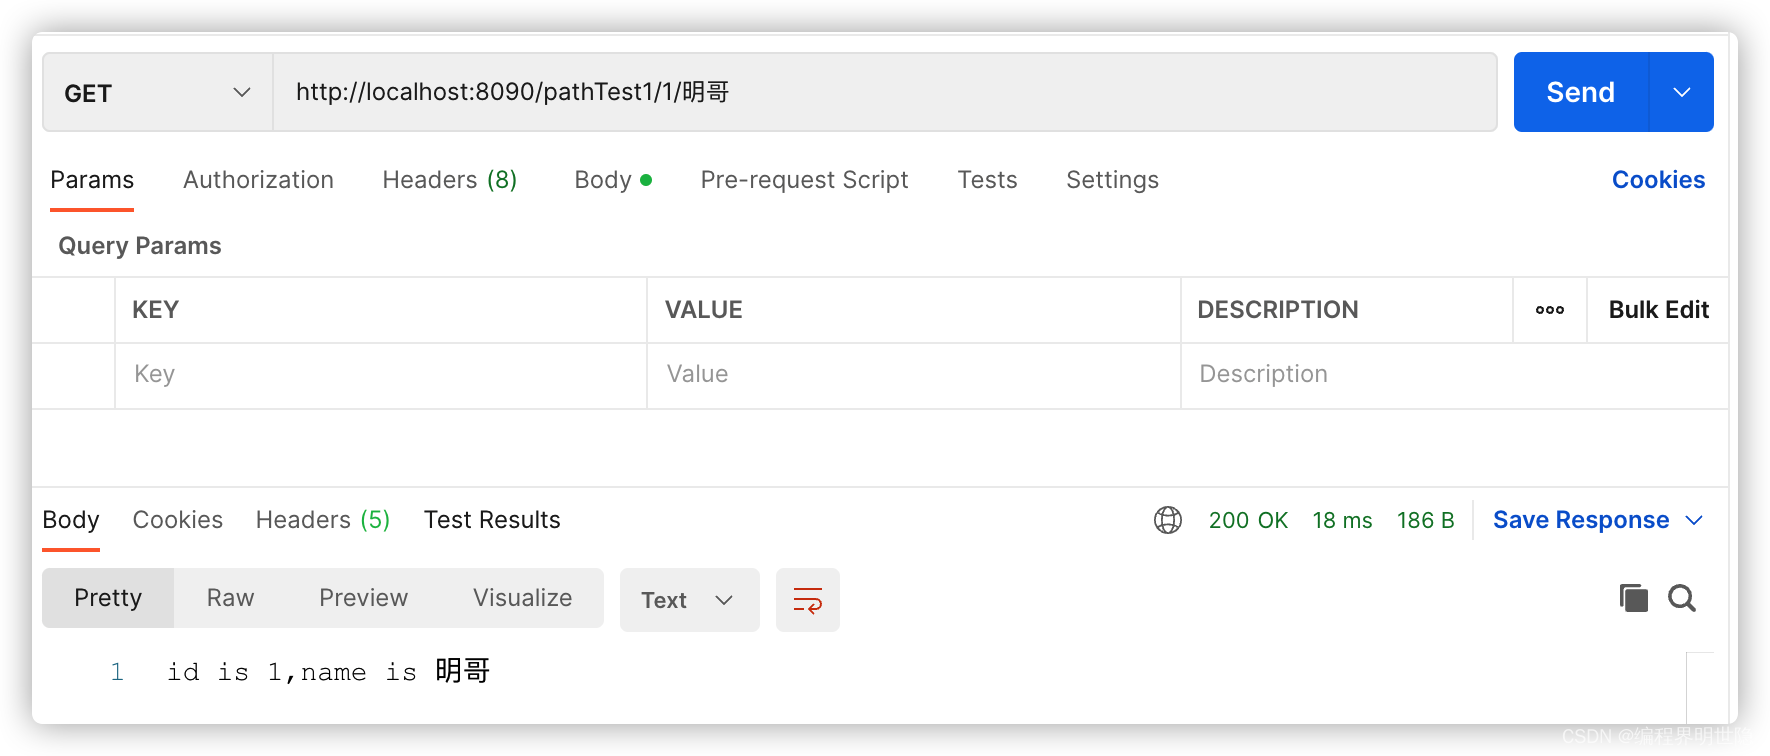Screen dimensions: 1770x756
Task: Open the three-dots column options menu
Action: [x=1550, y=310]
